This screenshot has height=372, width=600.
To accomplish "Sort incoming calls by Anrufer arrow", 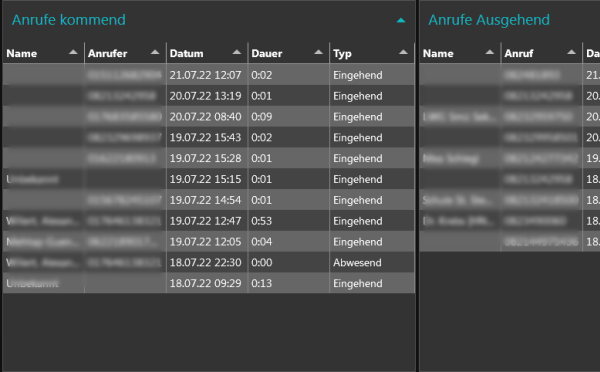I will pos(155,52).
